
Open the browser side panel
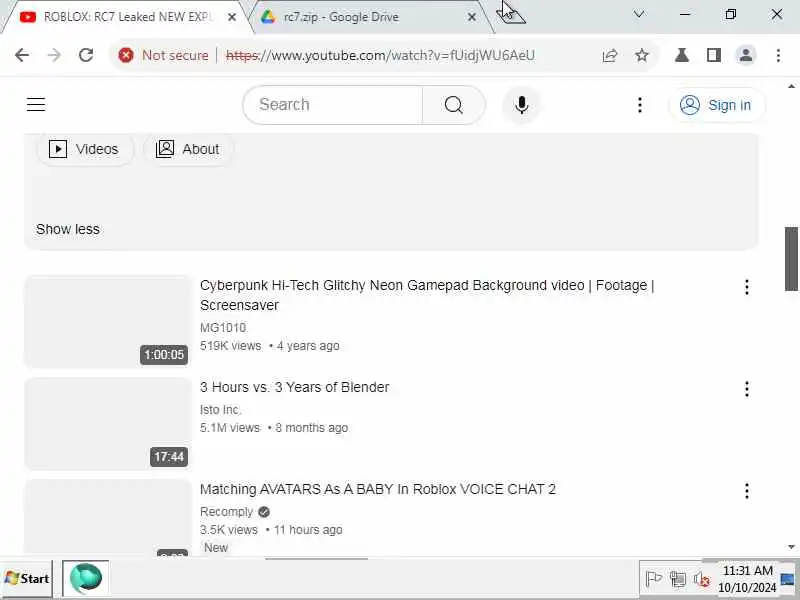[x=714, y=55]
